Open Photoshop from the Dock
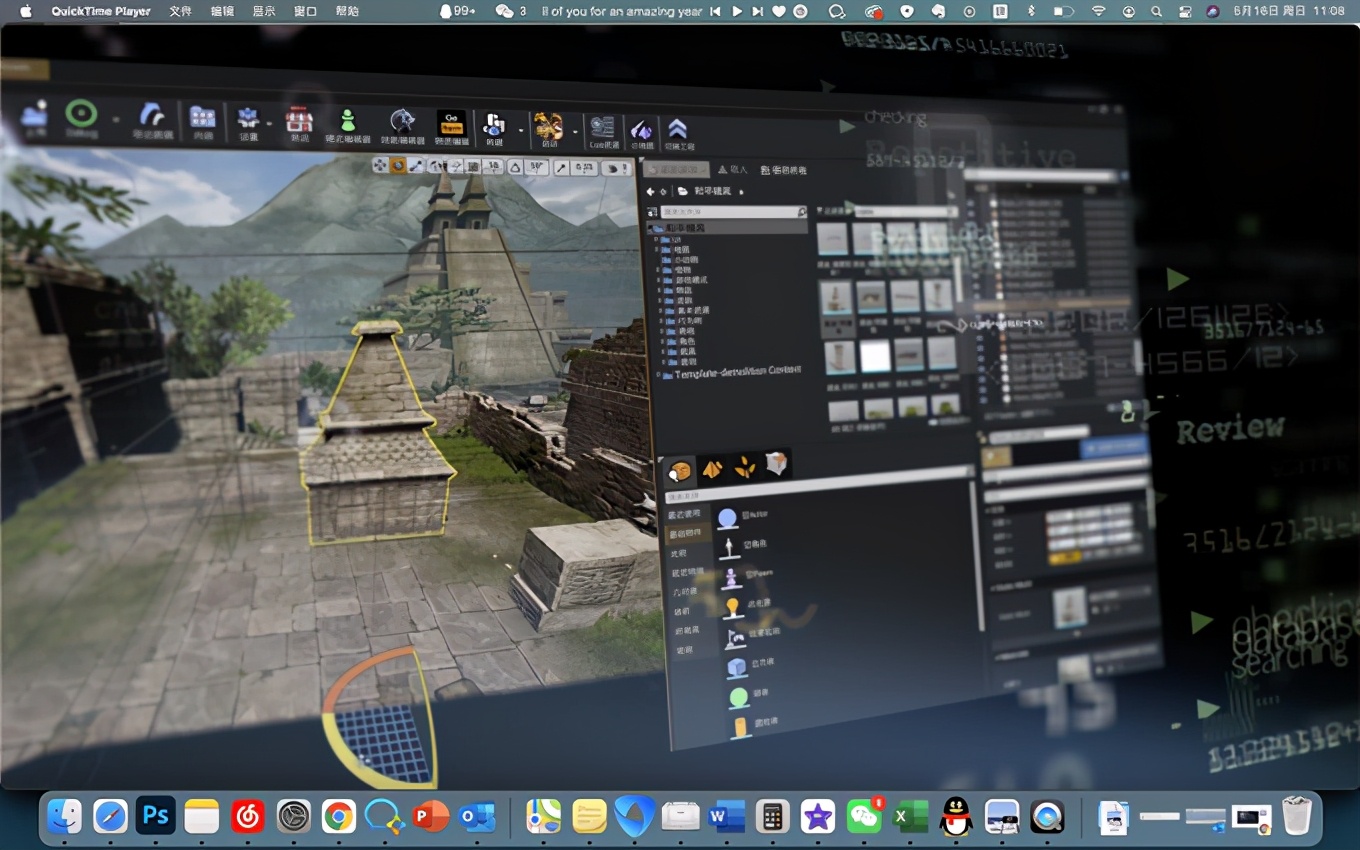1360x850 pixels. pos(155,816)
